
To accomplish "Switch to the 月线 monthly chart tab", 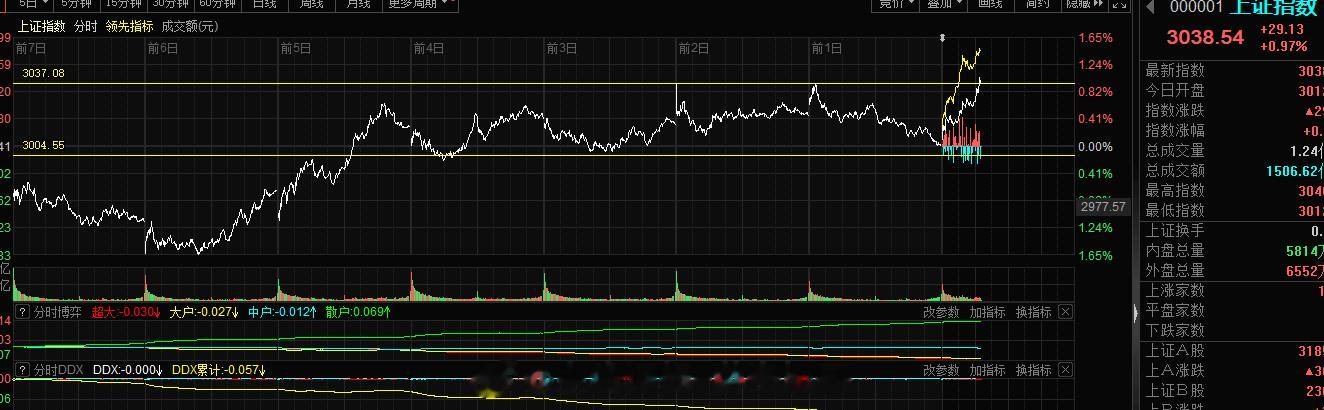I will click(x=357, y=3).
